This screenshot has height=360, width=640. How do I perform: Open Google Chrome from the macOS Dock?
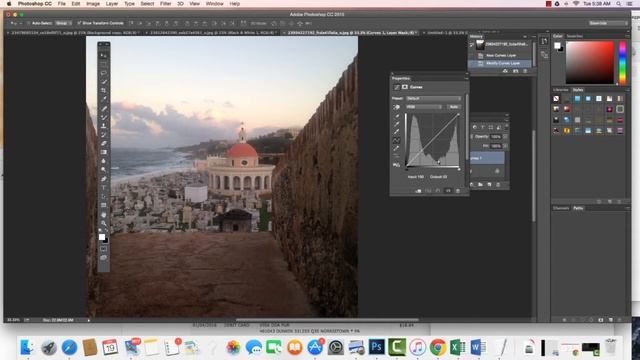[438, 347]
